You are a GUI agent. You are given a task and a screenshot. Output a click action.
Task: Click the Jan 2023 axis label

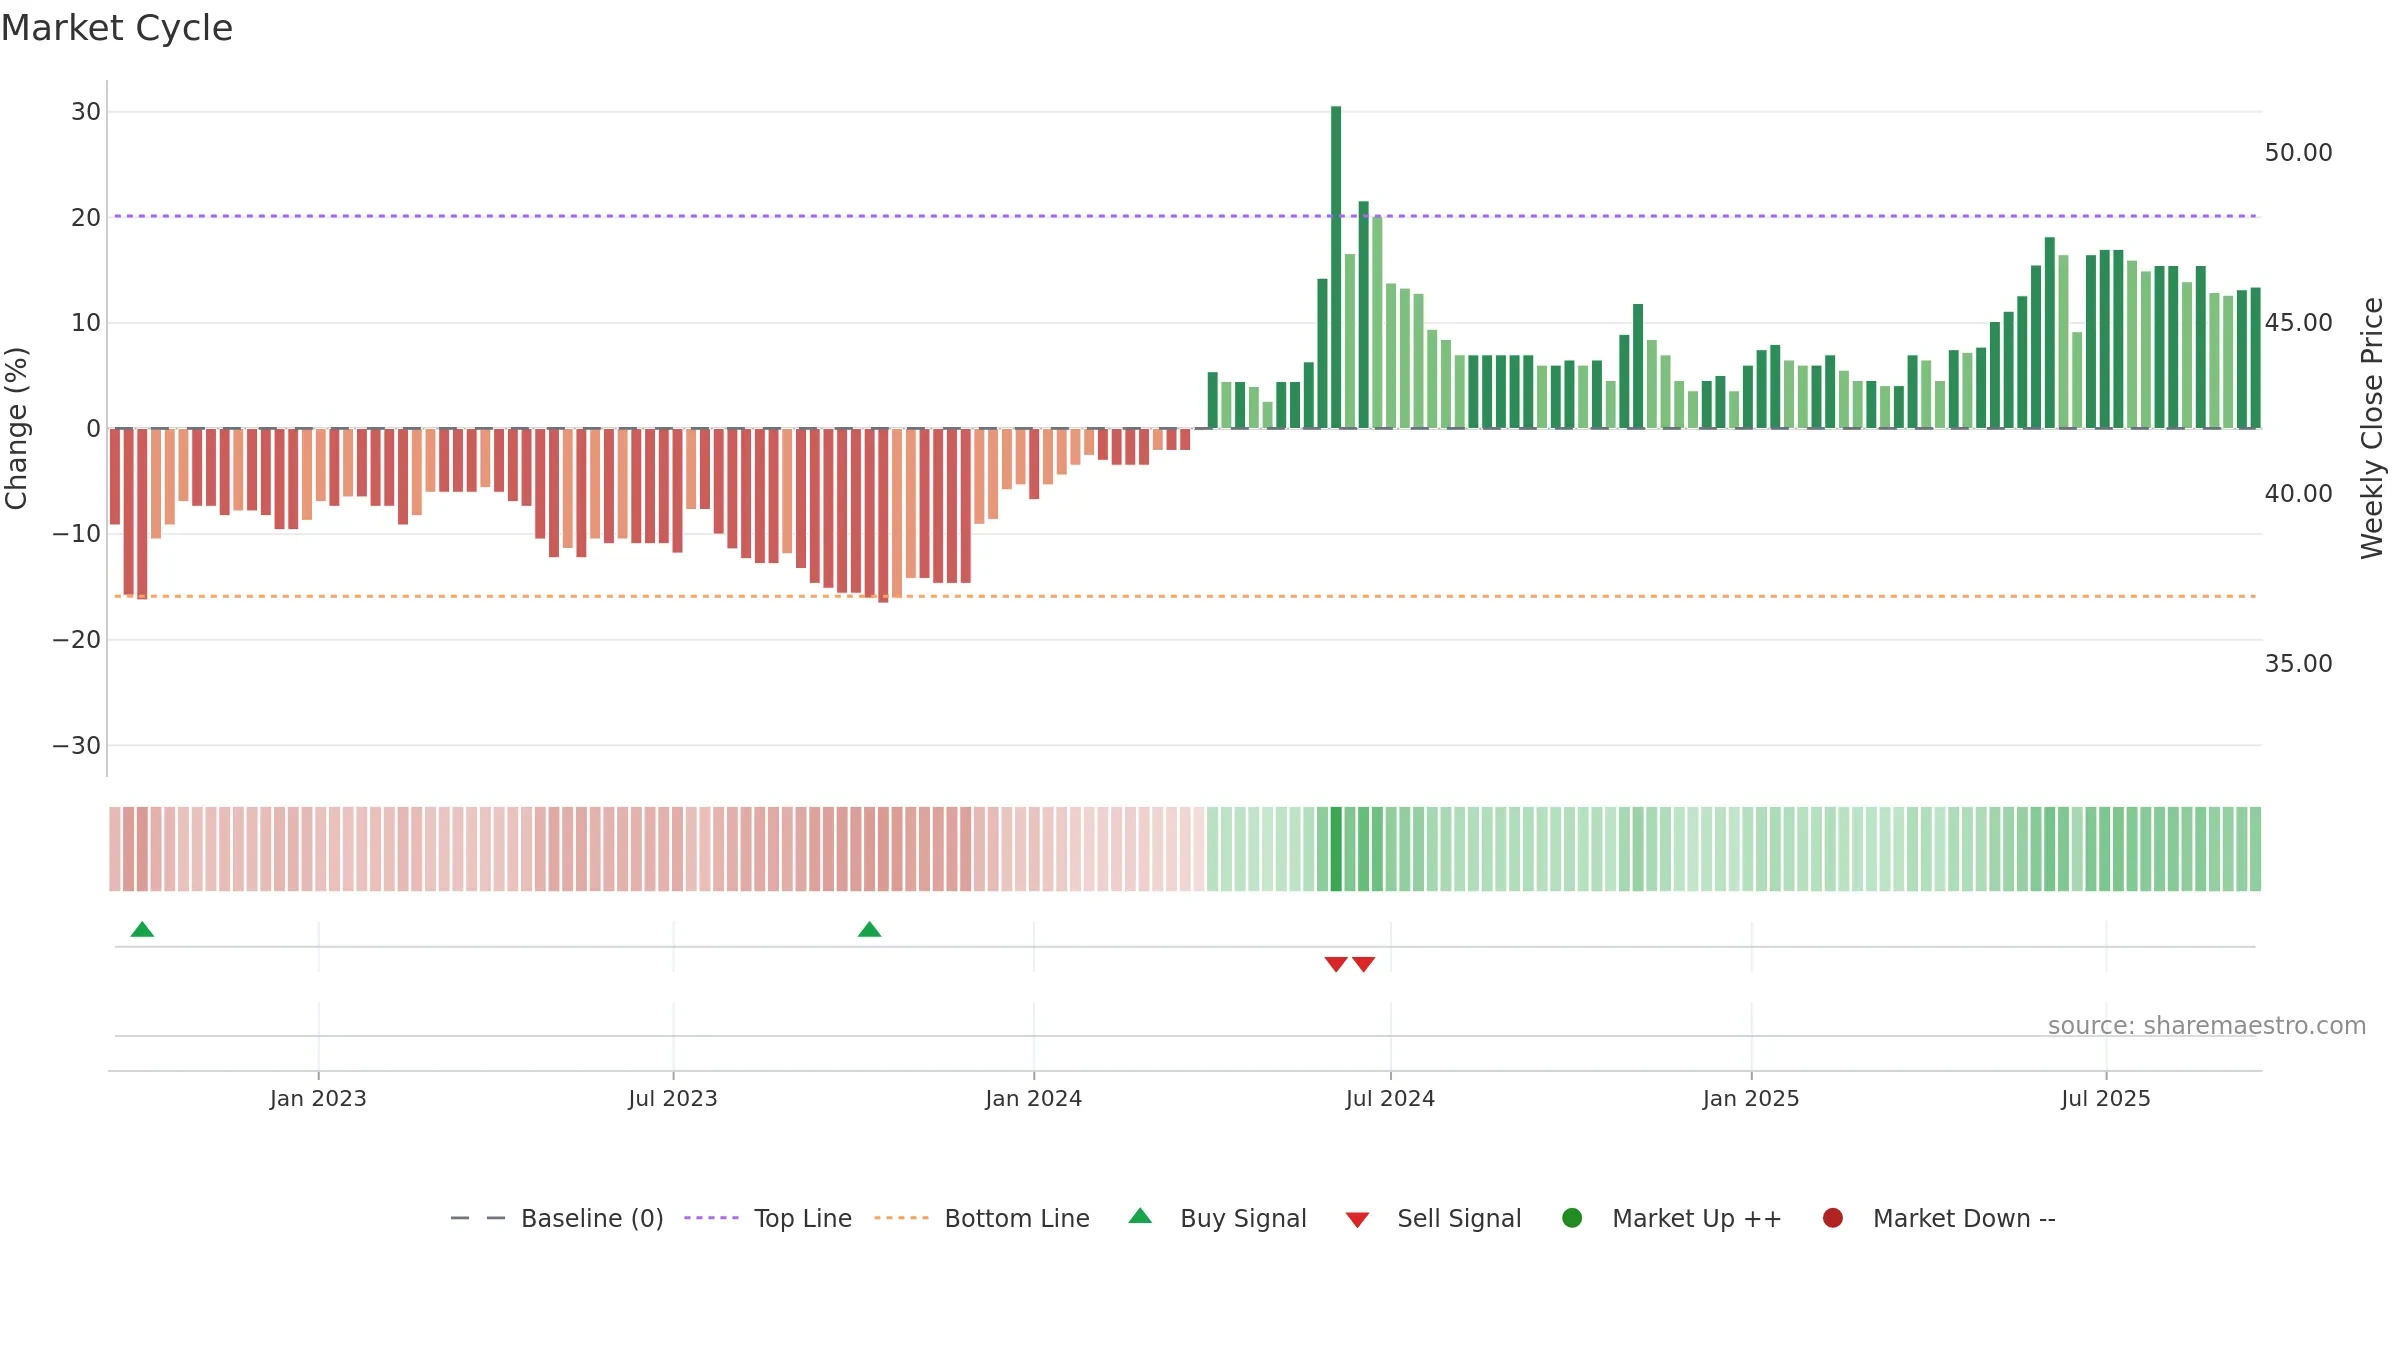tap(318, 1099)
